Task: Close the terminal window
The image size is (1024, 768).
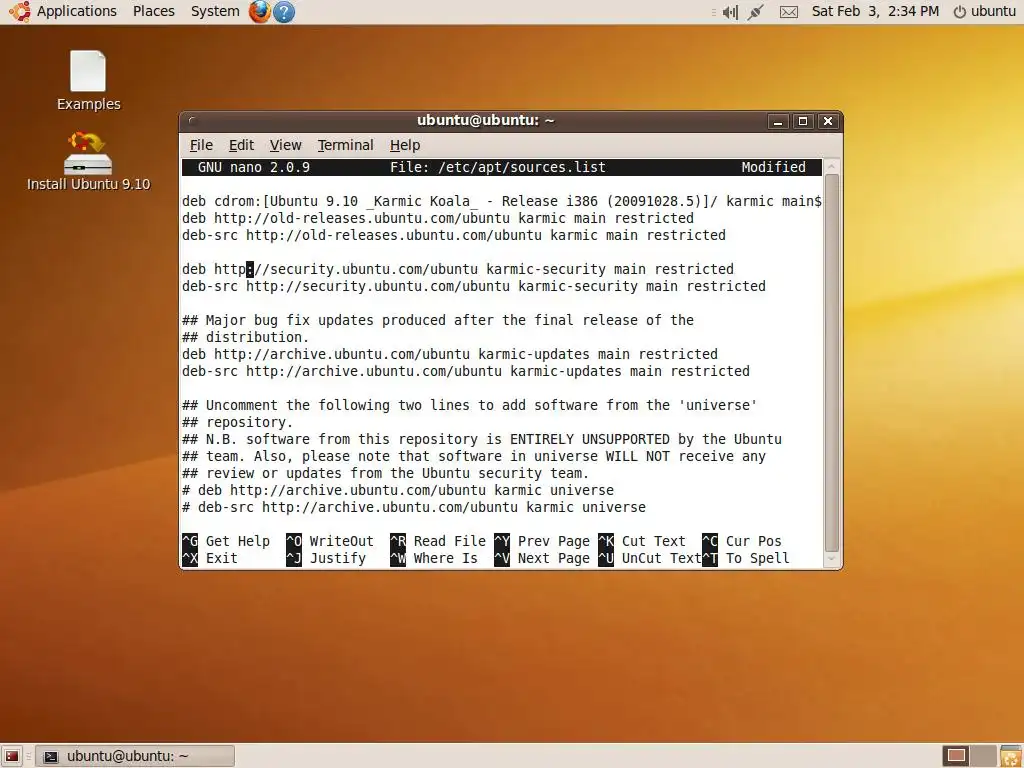Action: tap(828, 121)
